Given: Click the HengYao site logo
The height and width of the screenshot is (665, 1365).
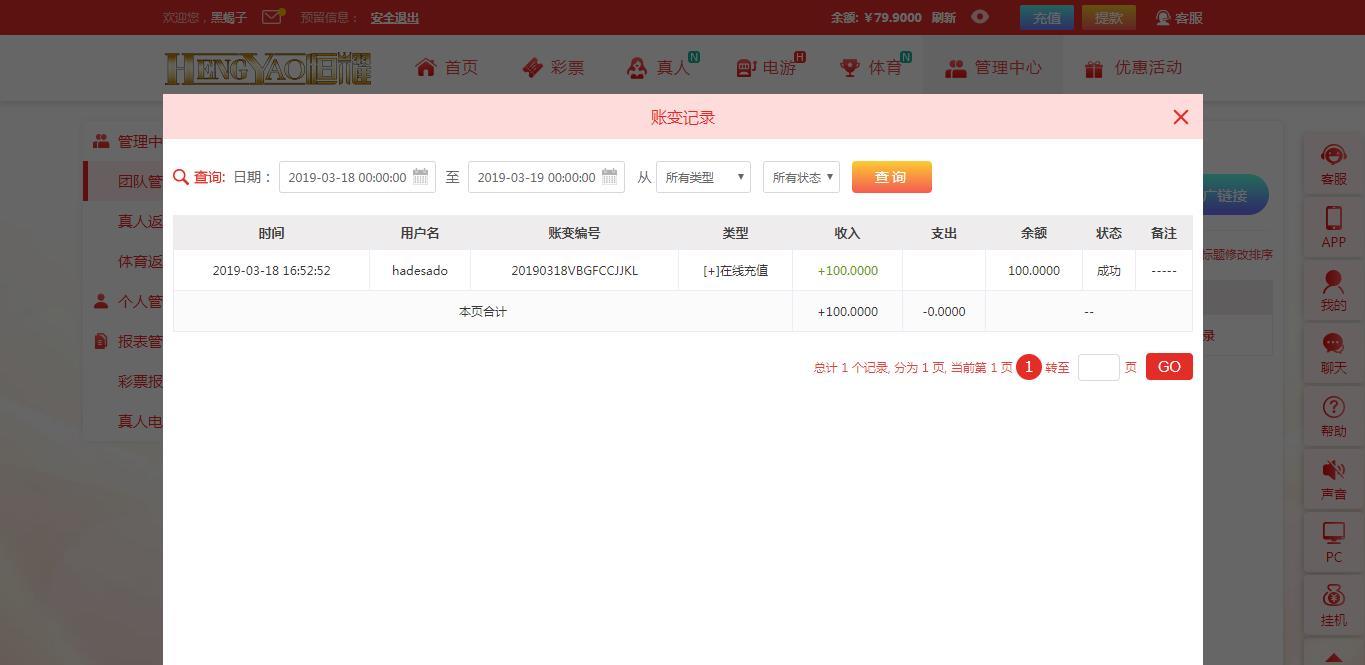Looking at the screenshot, I should click(x=268, y=68).
